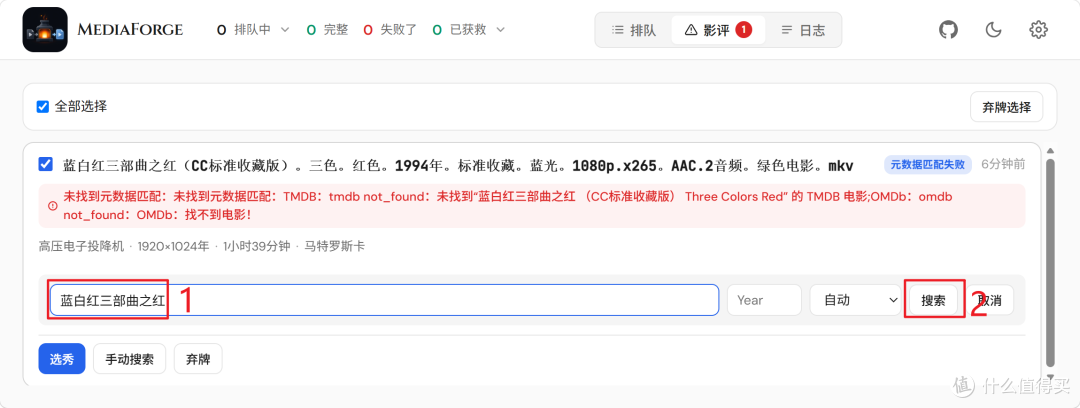Toggle the 全部选择 checkbox

tap(43, 107)
